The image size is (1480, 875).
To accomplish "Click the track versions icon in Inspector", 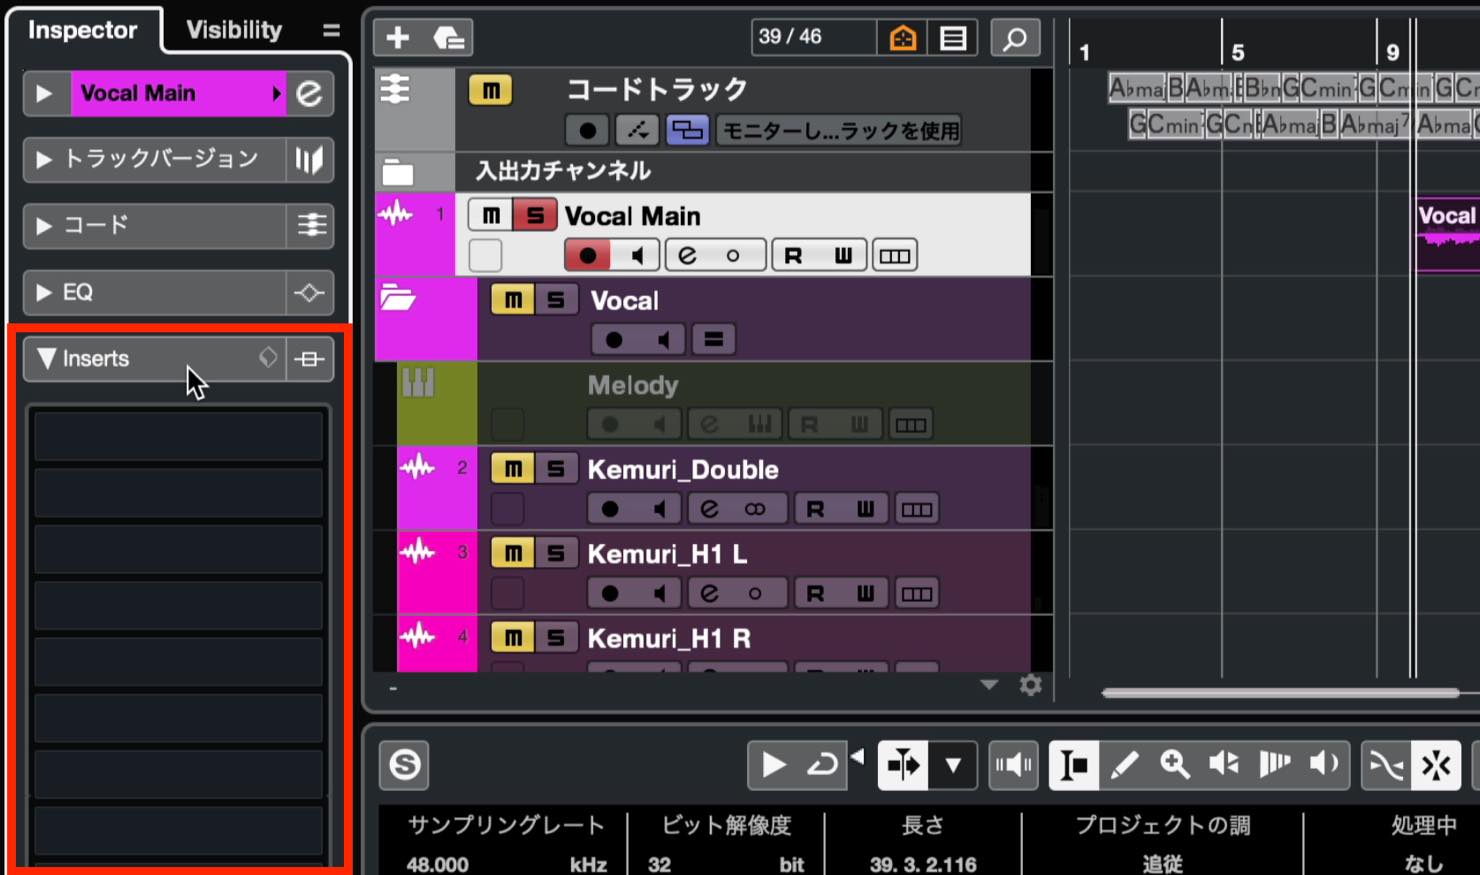I will [x=310, y=159].
